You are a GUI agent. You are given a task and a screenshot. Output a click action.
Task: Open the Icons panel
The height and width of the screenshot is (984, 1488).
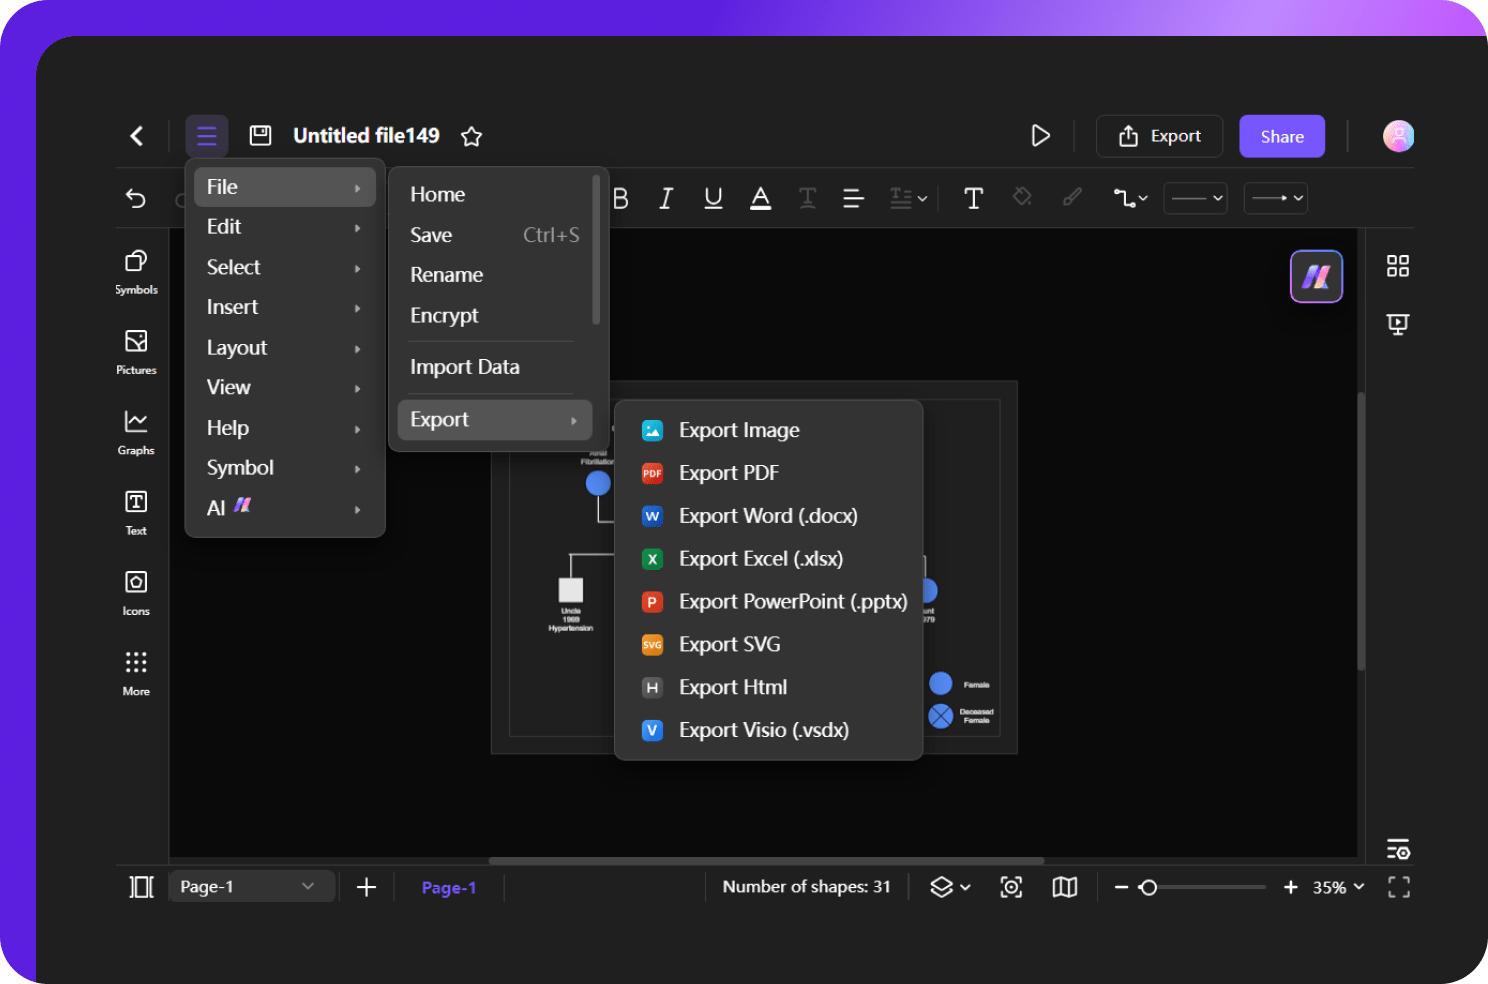[136, 593]
